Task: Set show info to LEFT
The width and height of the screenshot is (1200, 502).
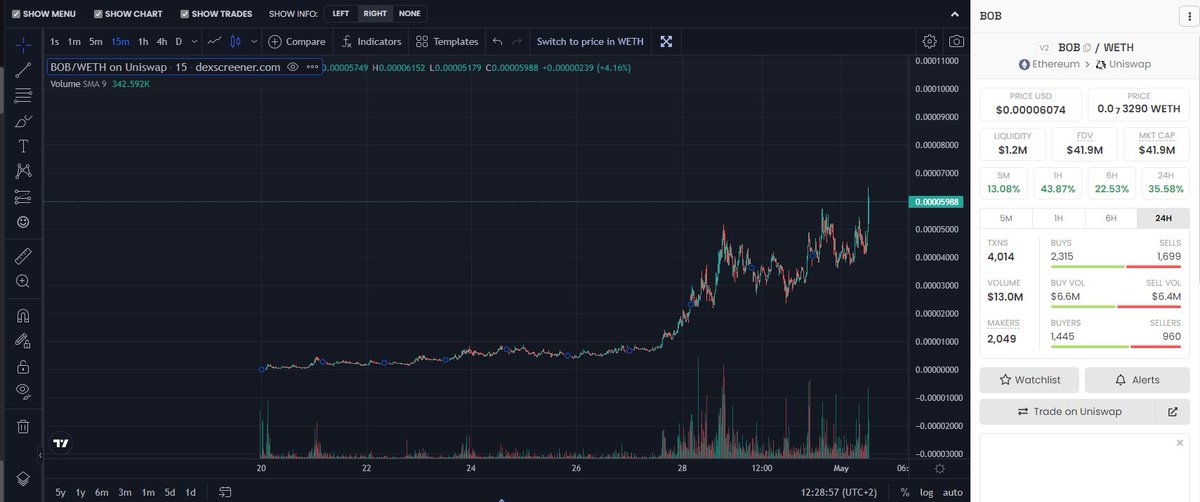Action: [x=341, y=14]
